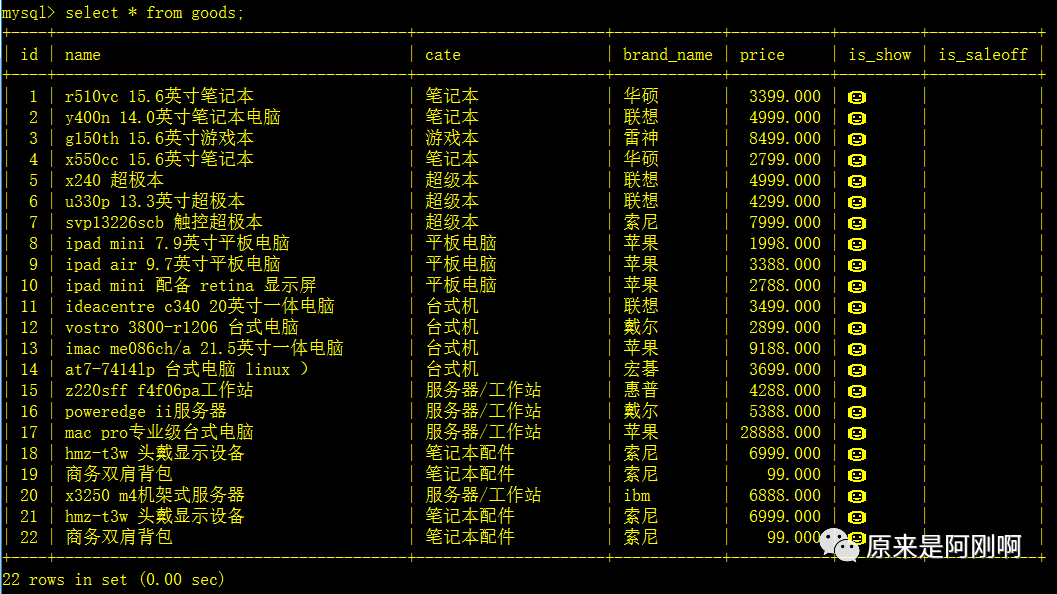
Task: Click the price value 1998.000
Action: click(785, 243)
